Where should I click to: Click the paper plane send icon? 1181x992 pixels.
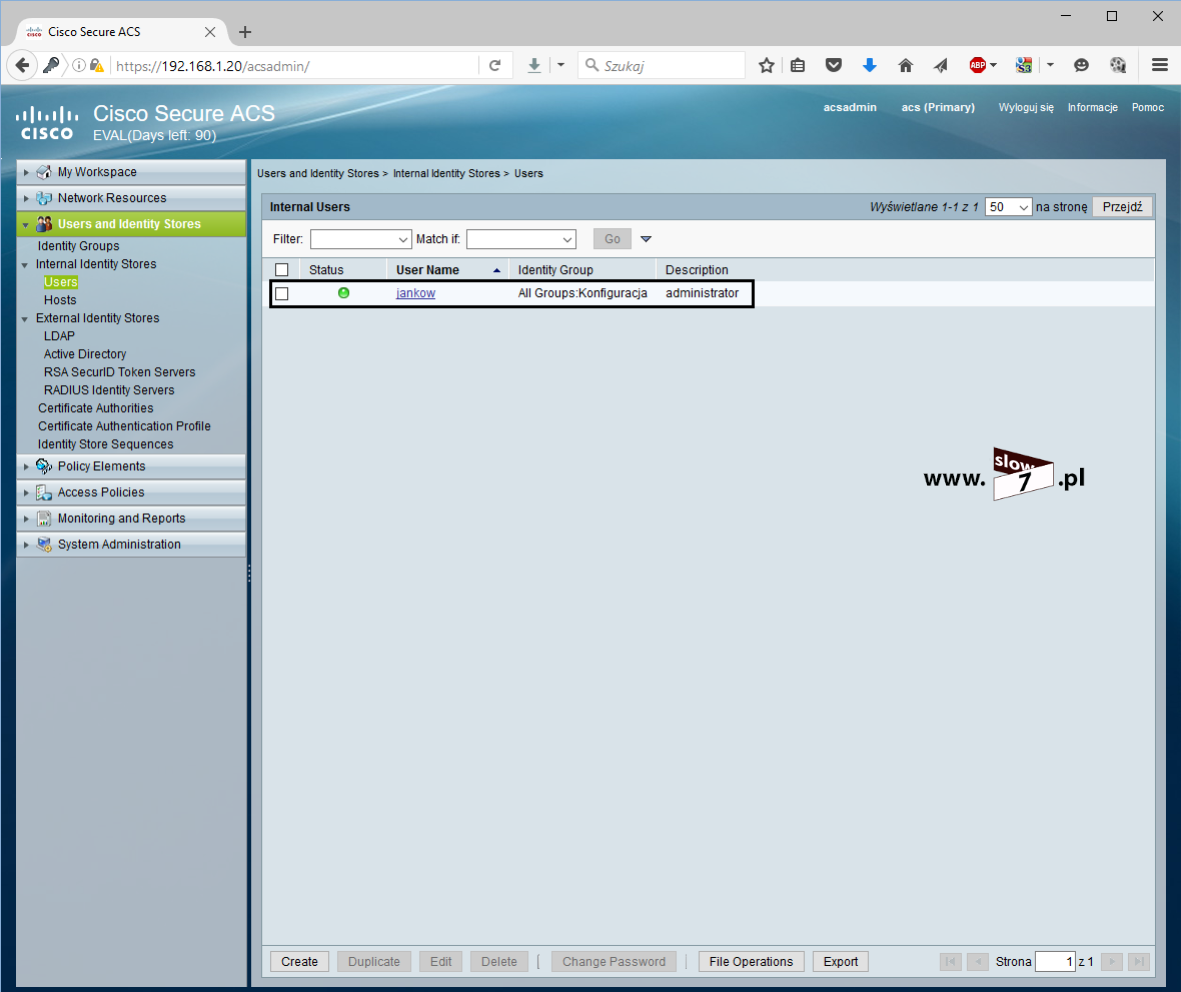pos(941,66)
